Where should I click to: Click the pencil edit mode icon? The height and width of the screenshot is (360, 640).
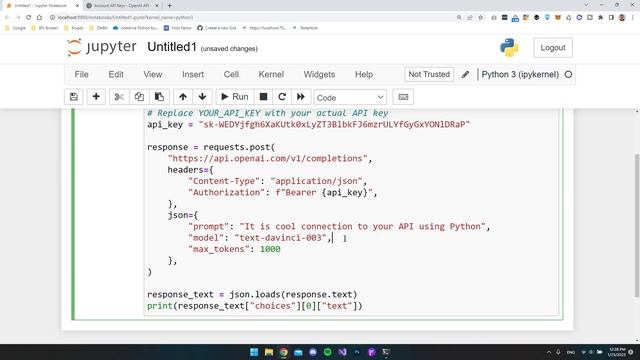click(465, 75)
